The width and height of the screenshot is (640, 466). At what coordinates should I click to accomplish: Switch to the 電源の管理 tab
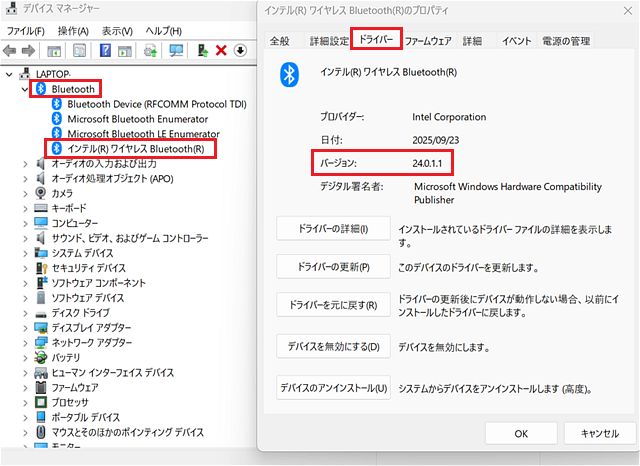coord(566,41)
